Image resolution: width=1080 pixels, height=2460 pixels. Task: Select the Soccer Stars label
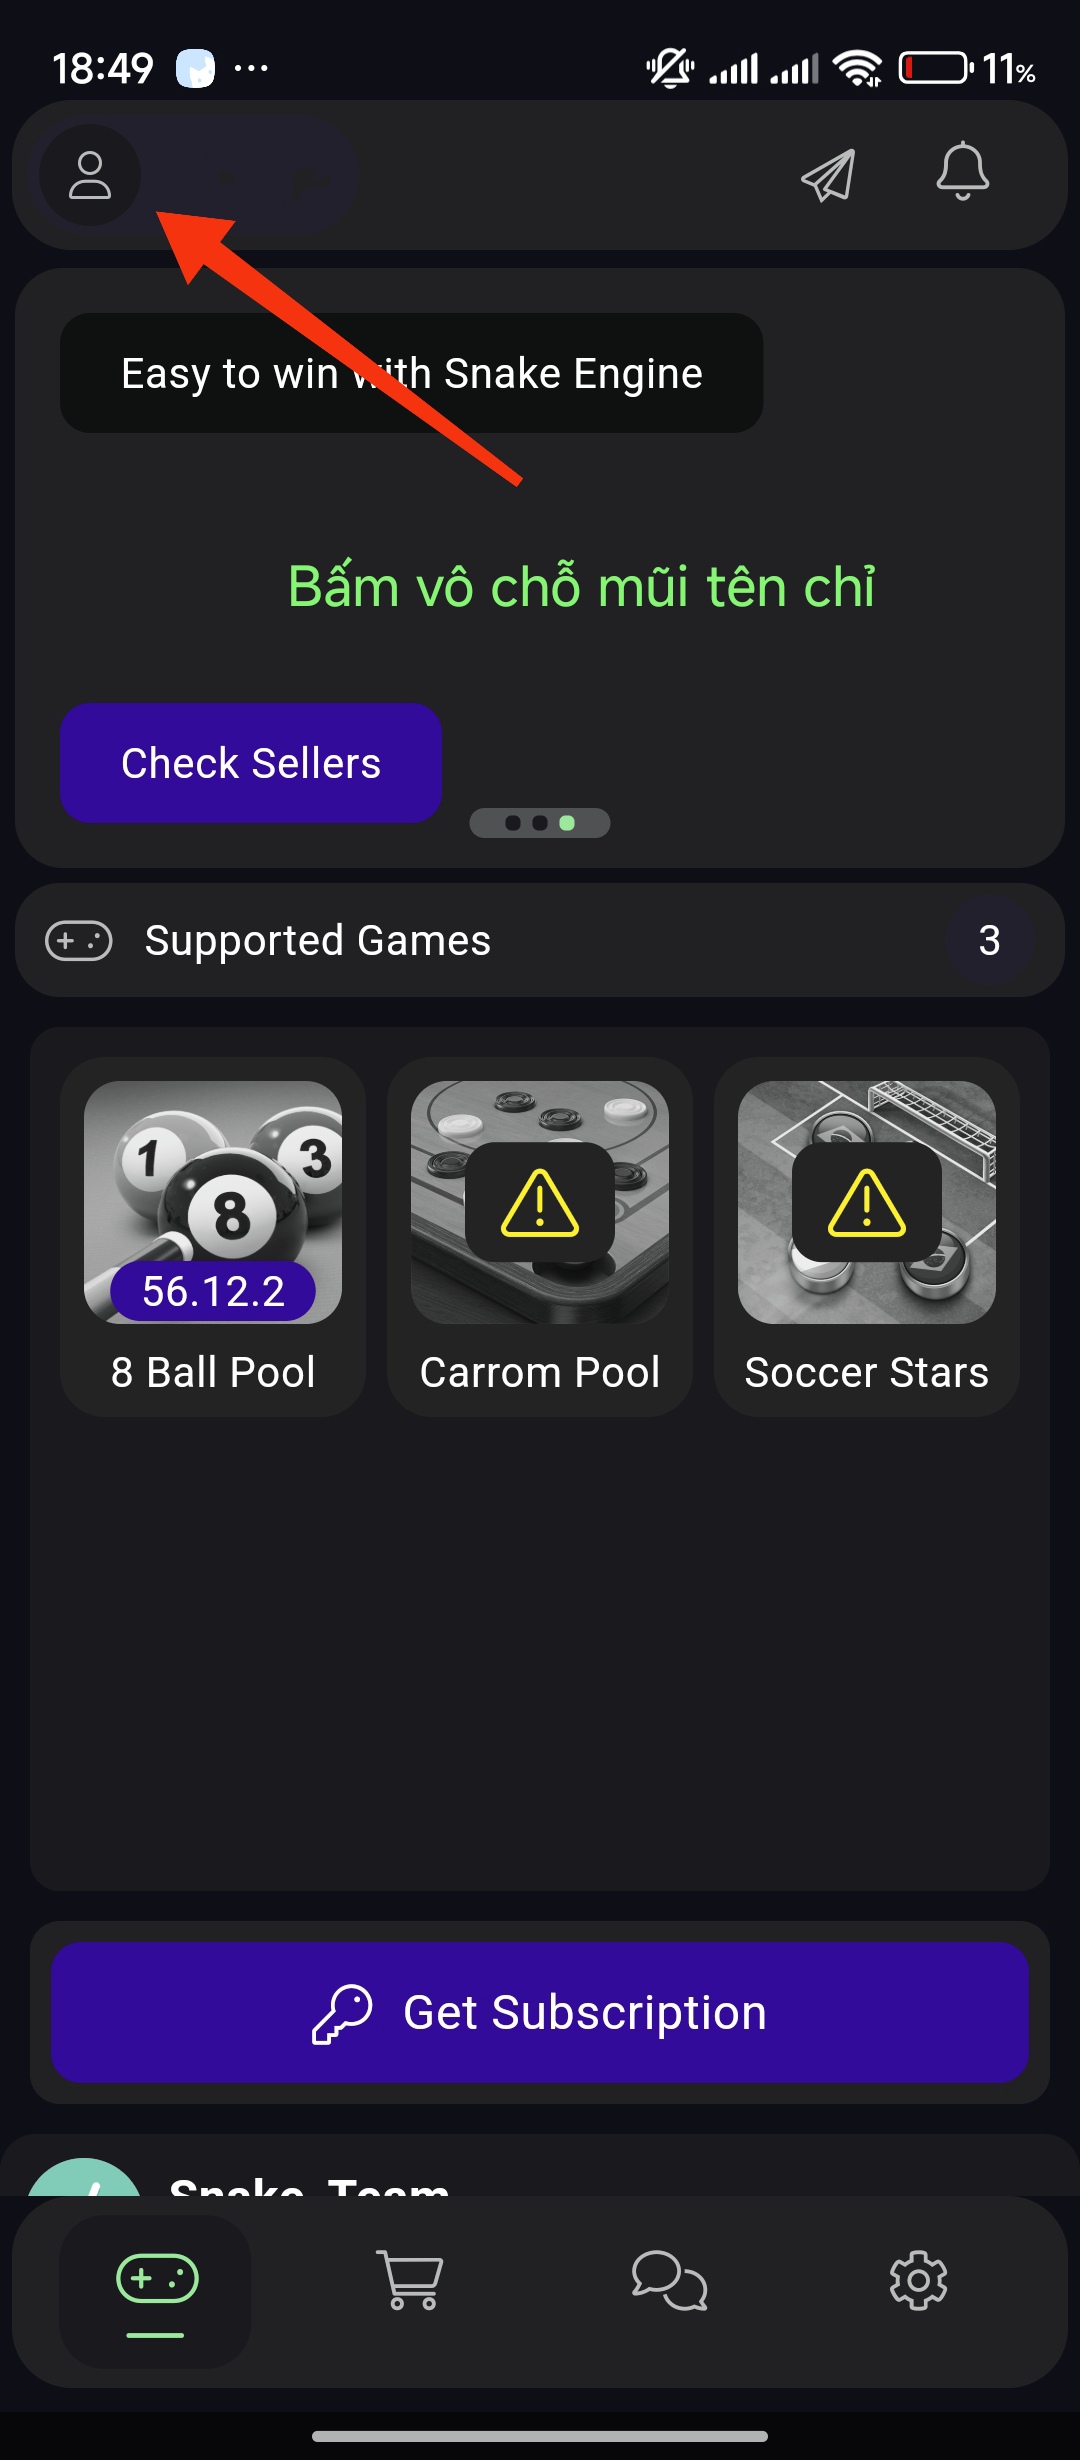pyautogui.click(x=867, y=1372)
